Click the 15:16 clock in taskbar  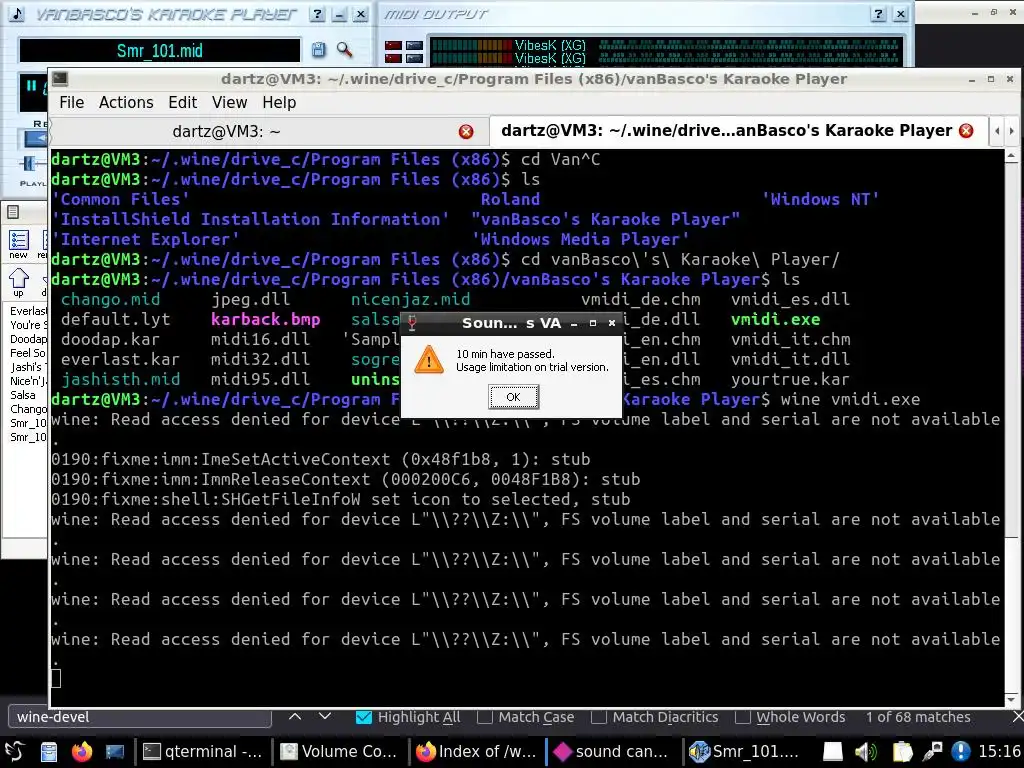click(999, 752)
